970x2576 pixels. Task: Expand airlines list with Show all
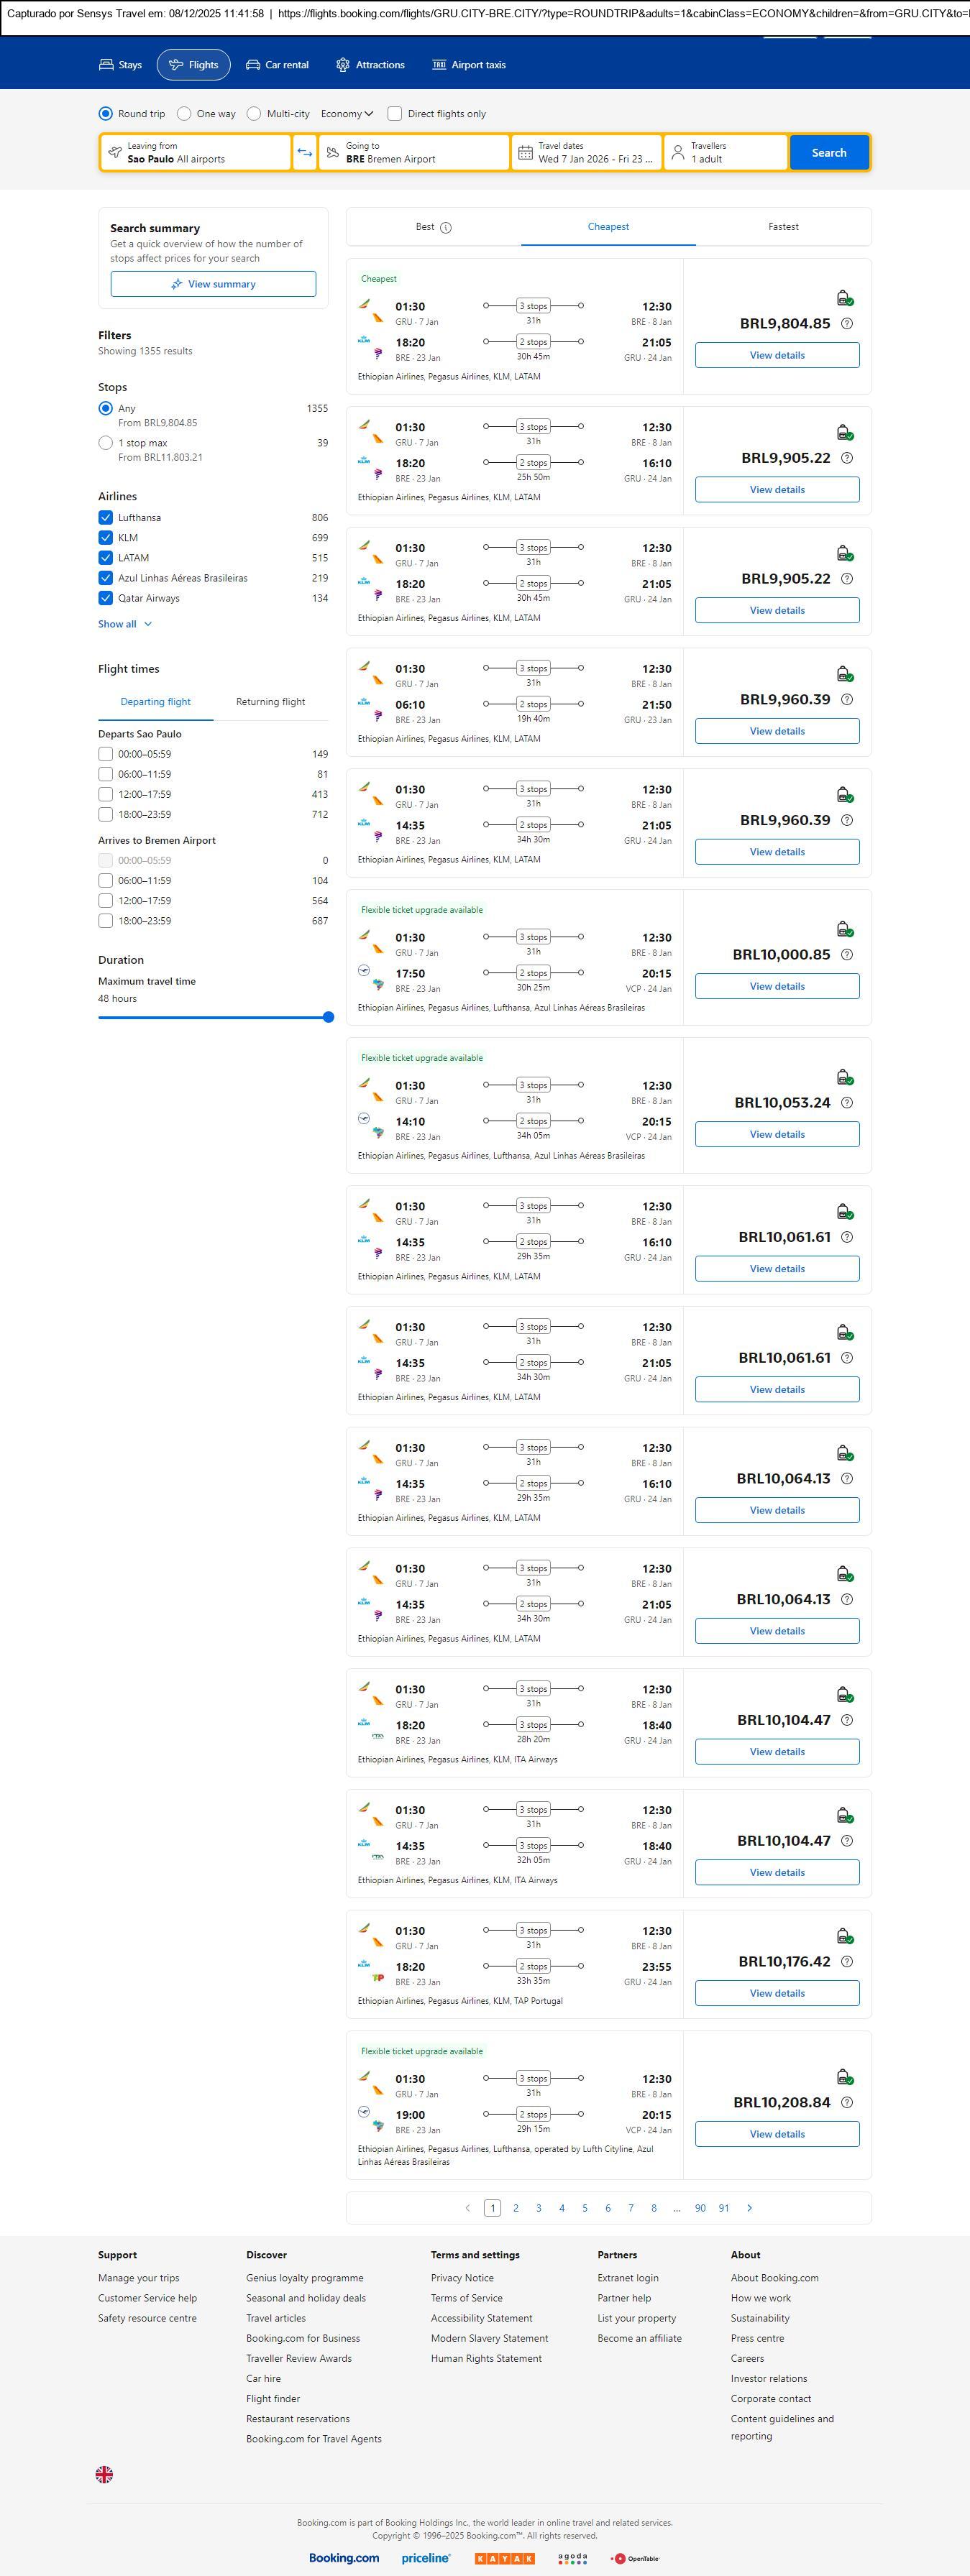click(124, 624)
